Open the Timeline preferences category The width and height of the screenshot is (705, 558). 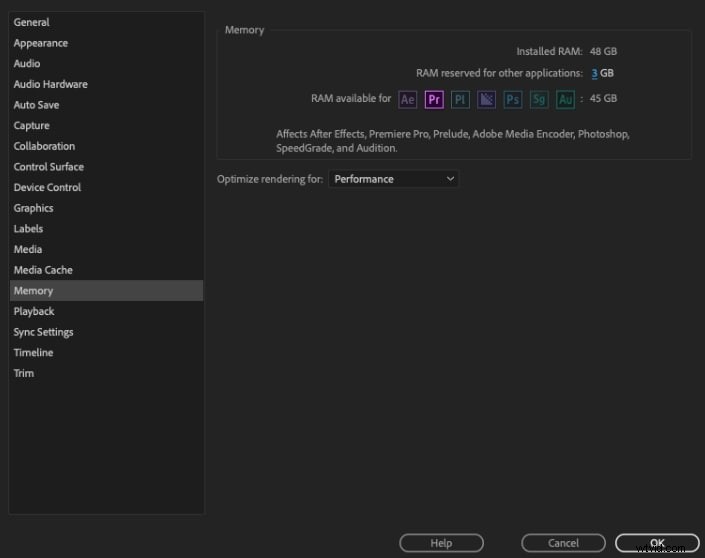tap(106, 353)
